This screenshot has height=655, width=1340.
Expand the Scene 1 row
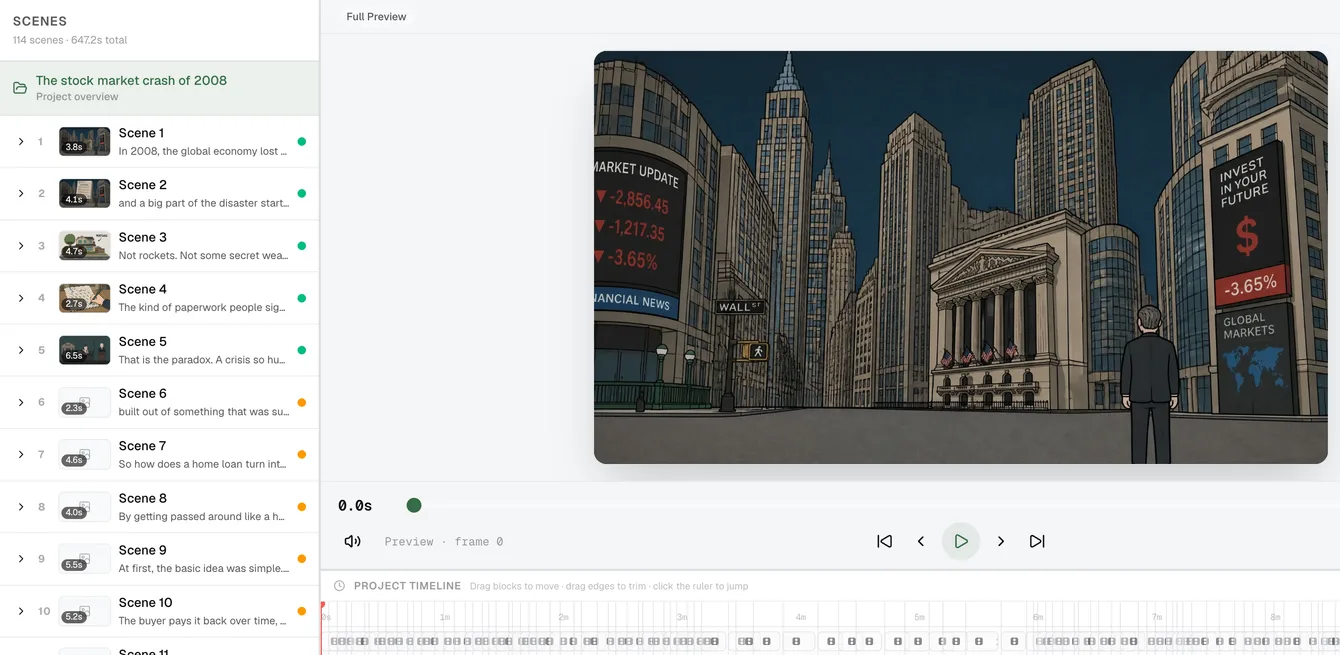pyautogui.click(x=21, y=142)
